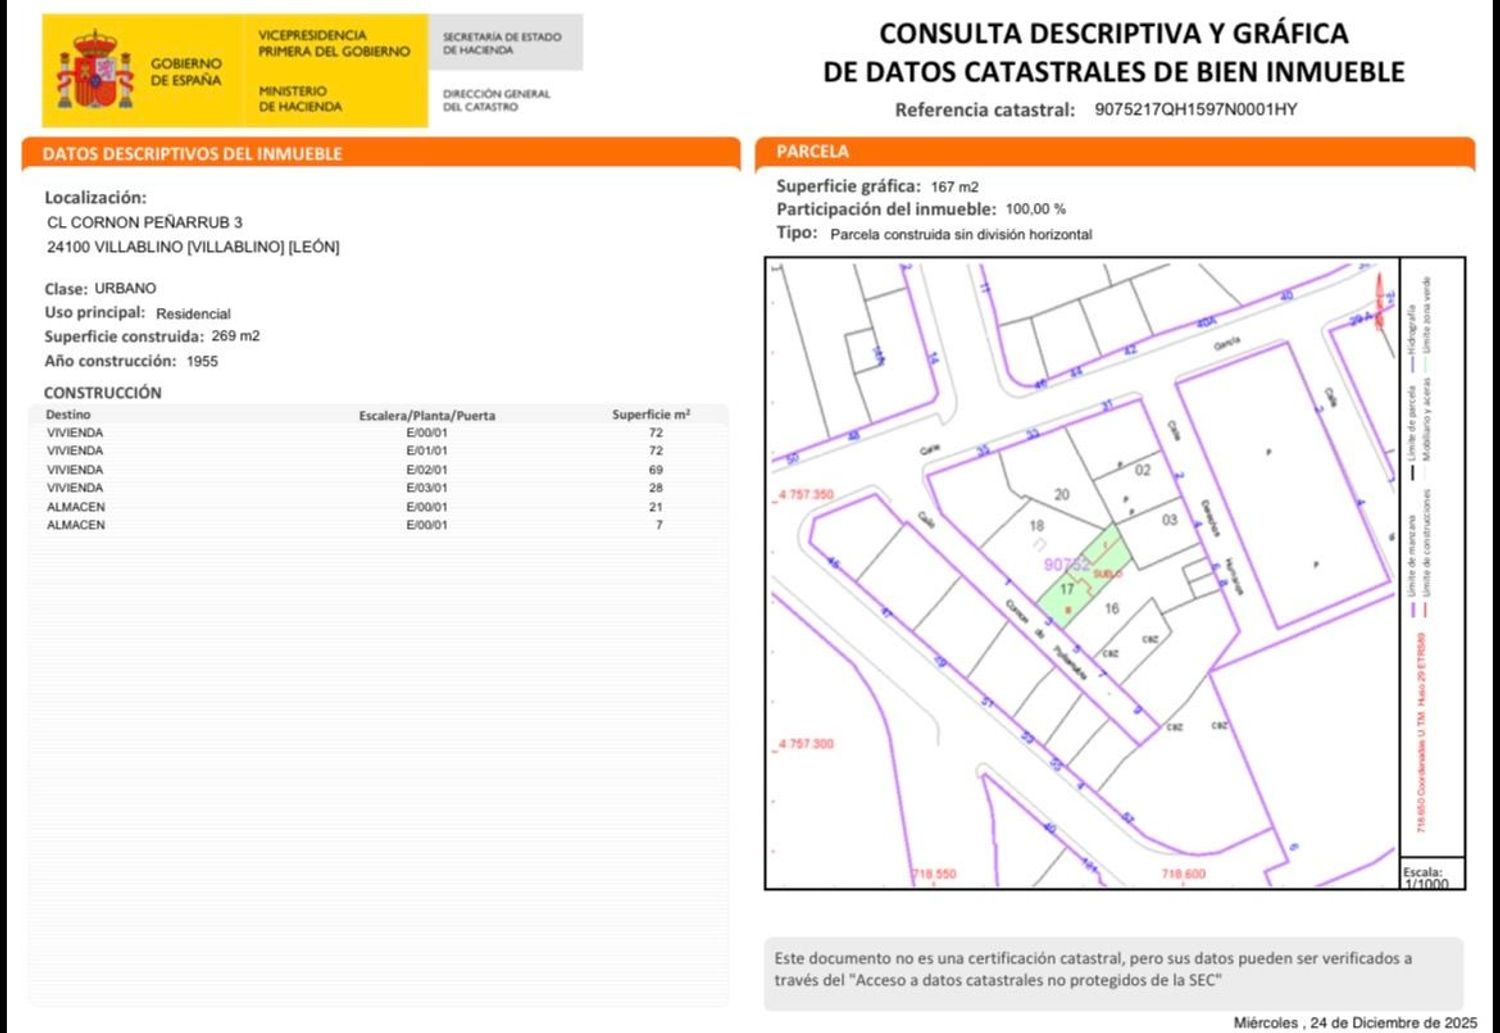Viewport: 1500px width, 1033px height.
Task: Click the 'Destino' column header
Action: pos(68,415)
